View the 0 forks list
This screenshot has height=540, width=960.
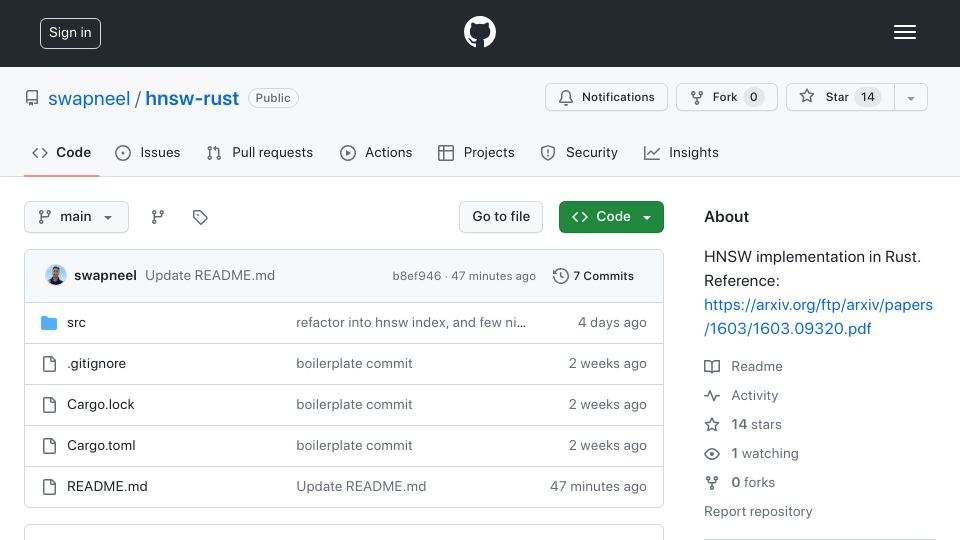click(x=740, y=482)
